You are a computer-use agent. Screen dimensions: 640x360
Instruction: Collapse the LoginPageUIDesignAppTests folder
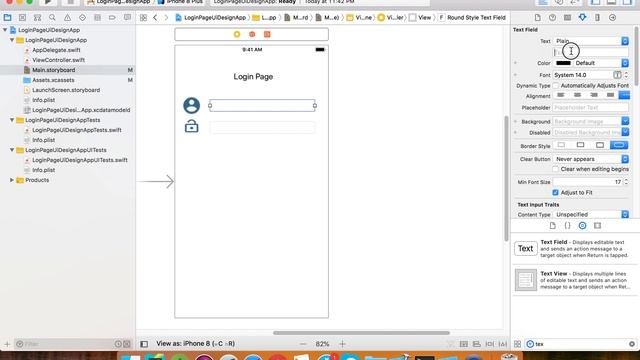point(12,120)
